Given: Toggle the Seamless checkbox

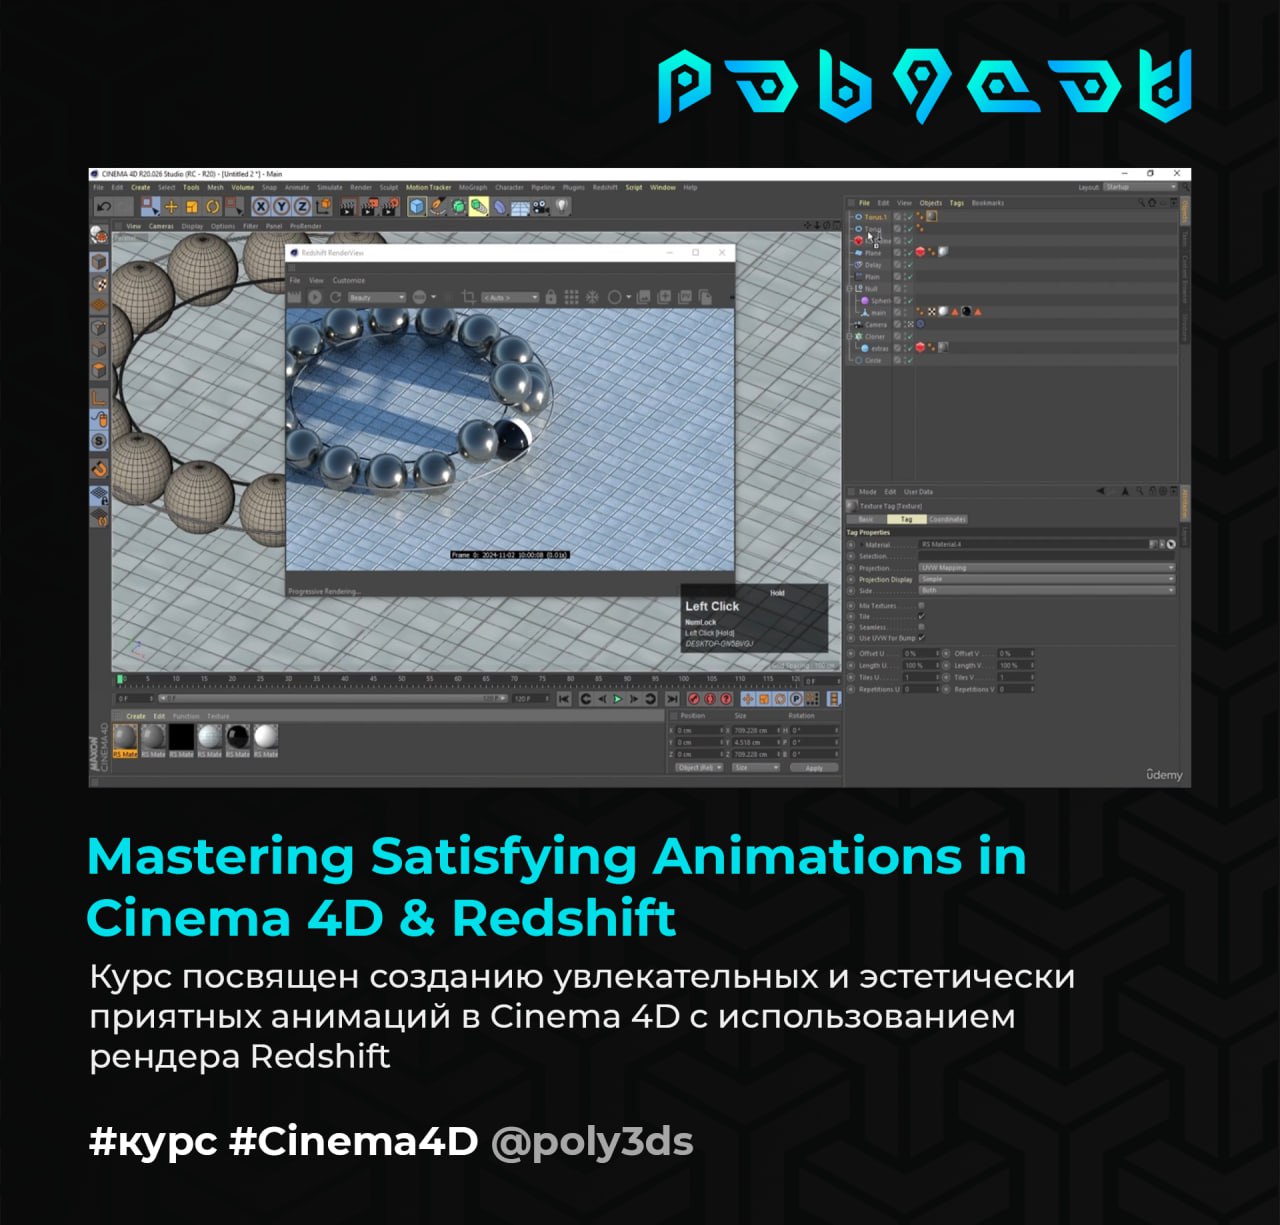Looking at the screenshot, I should 921,628.
